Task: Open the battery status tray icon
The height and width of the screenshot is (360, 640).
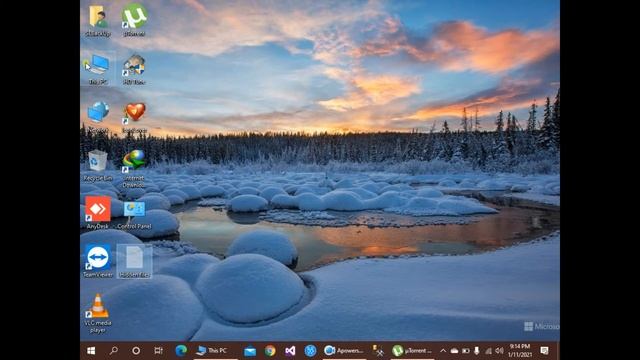Action: pyautogui.click(x=466, y=351)
